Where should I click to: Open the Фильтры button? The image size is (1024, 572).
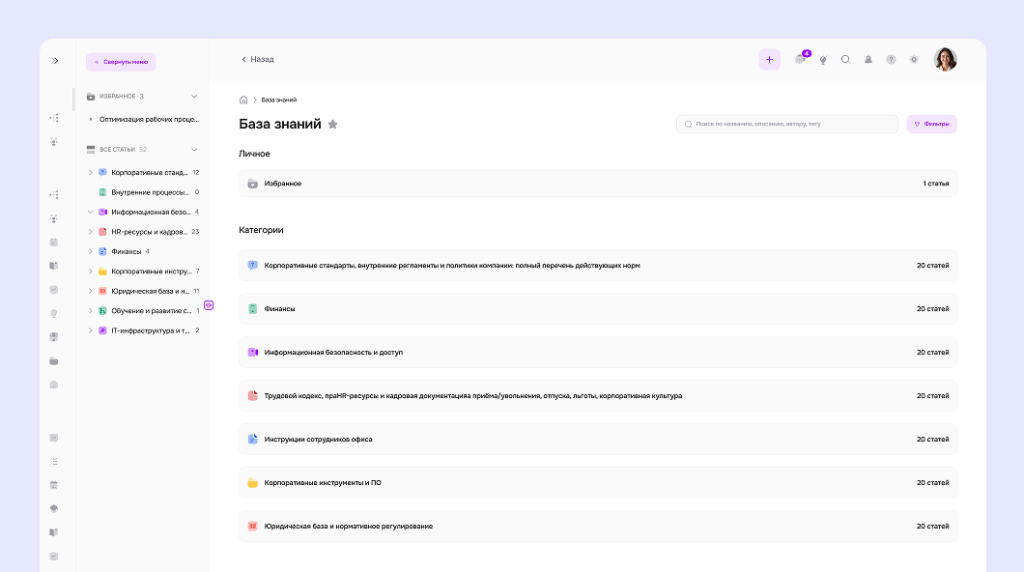(932, 124)
